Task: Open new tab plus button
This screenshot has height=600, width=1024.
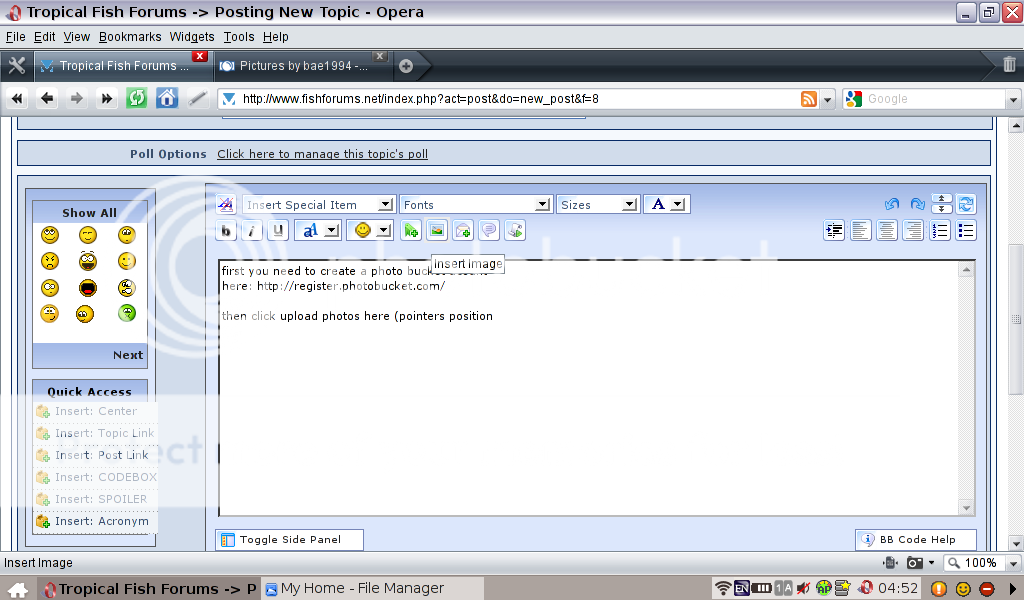Action: (406, 65)
